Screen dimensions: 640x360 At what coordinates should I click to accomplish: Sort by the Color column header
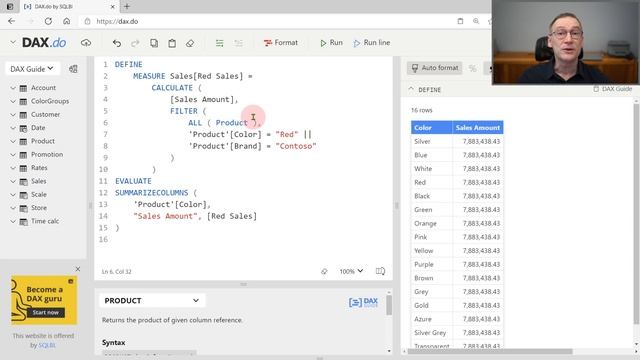431,127
